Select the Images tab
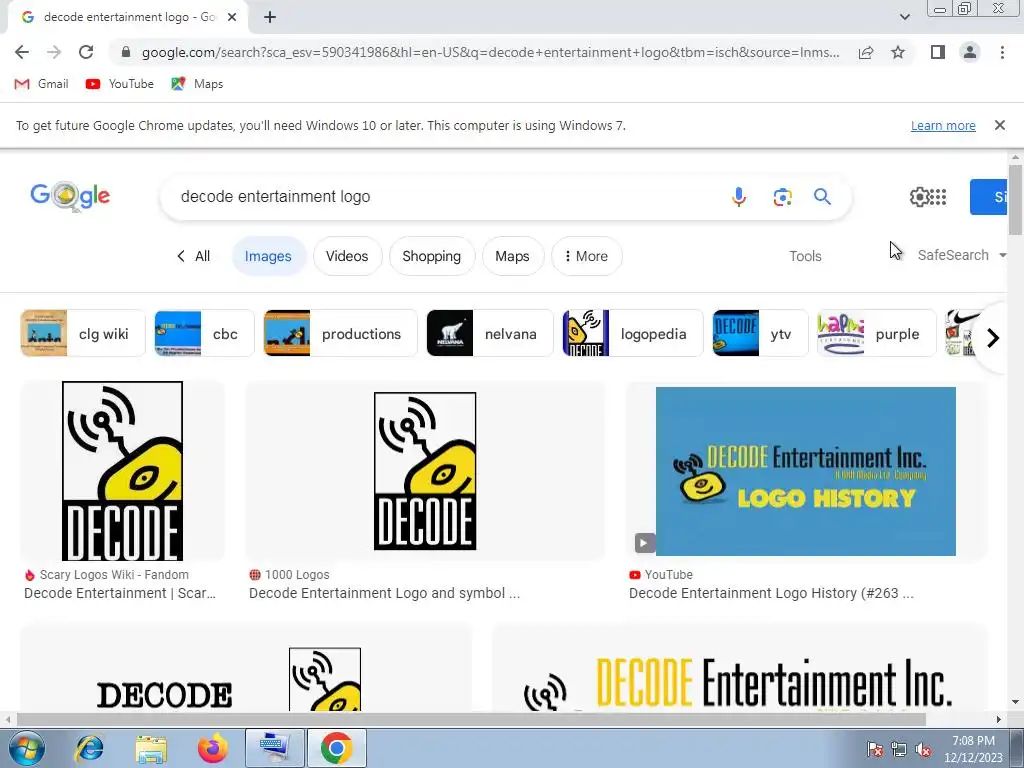This screenshot has width=1024, height=768. pos(268,256)
